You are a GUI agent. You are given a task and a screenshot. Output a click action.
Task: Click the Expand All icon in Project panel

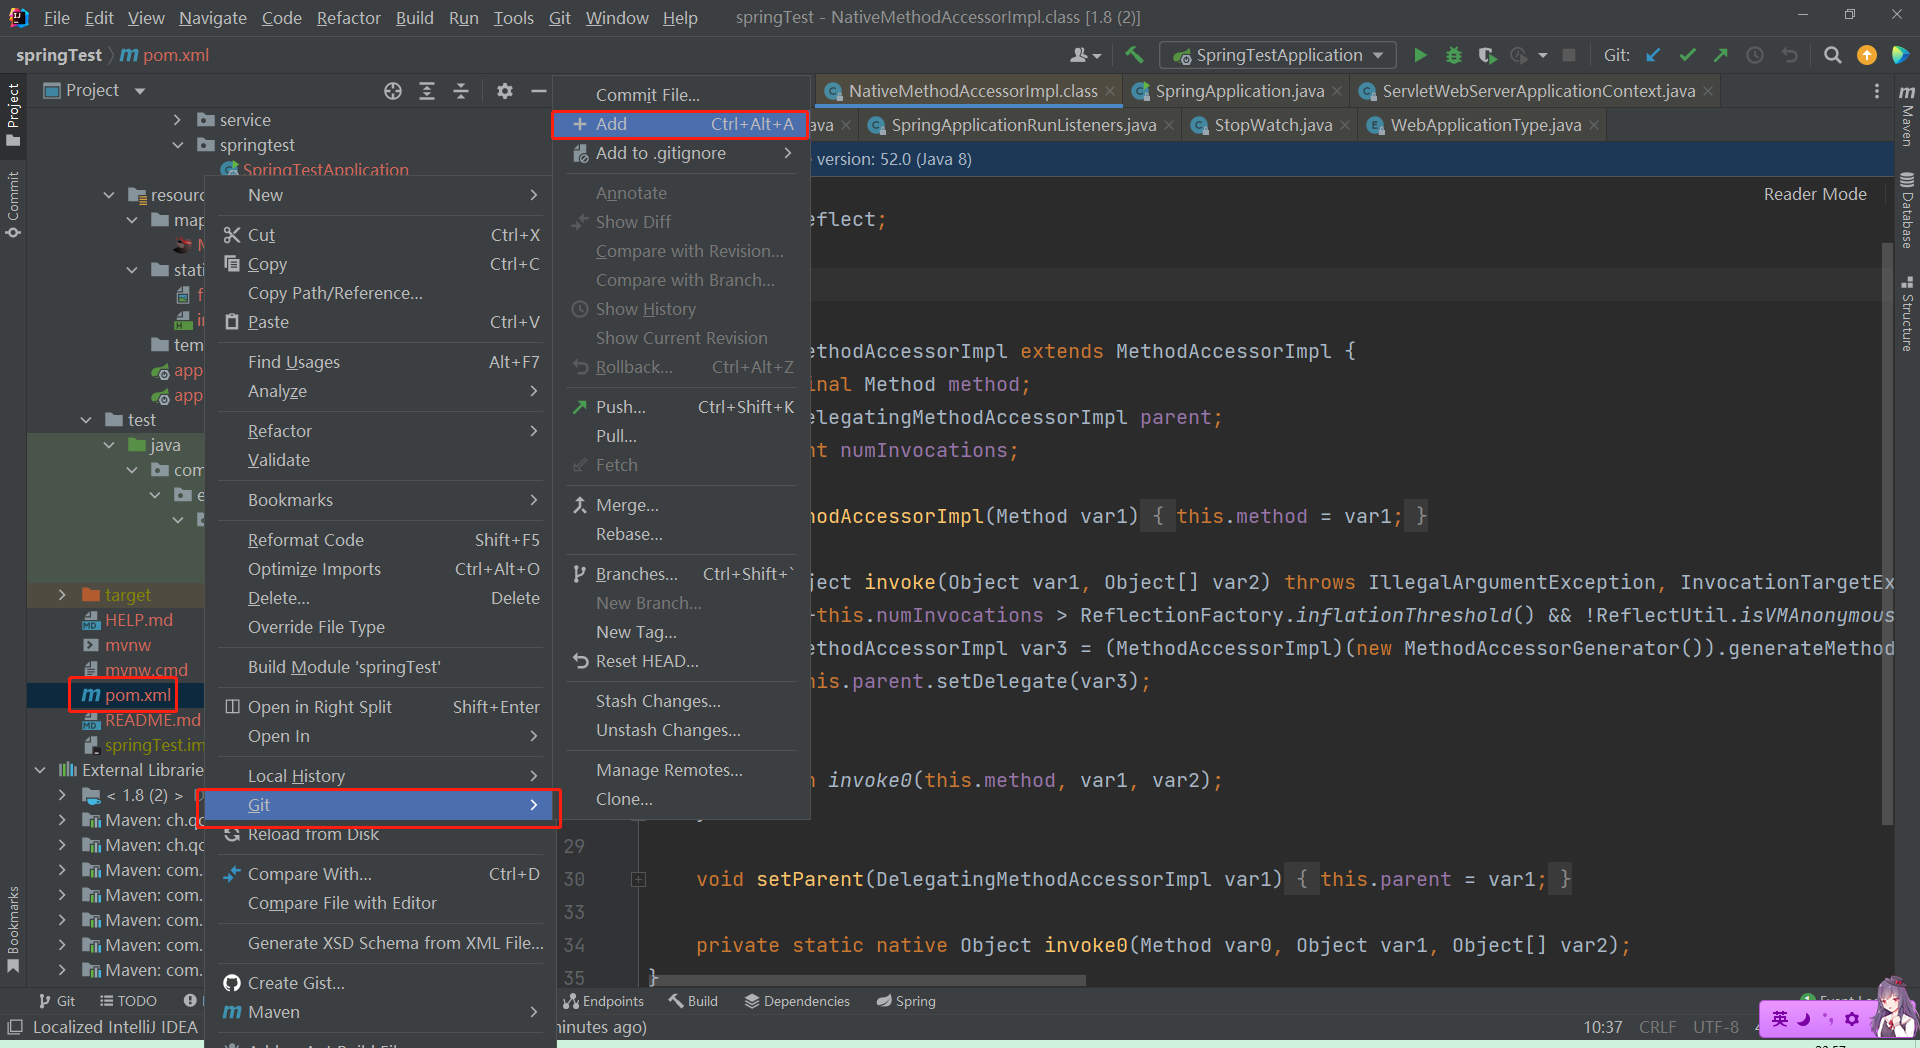click(427, 91)
